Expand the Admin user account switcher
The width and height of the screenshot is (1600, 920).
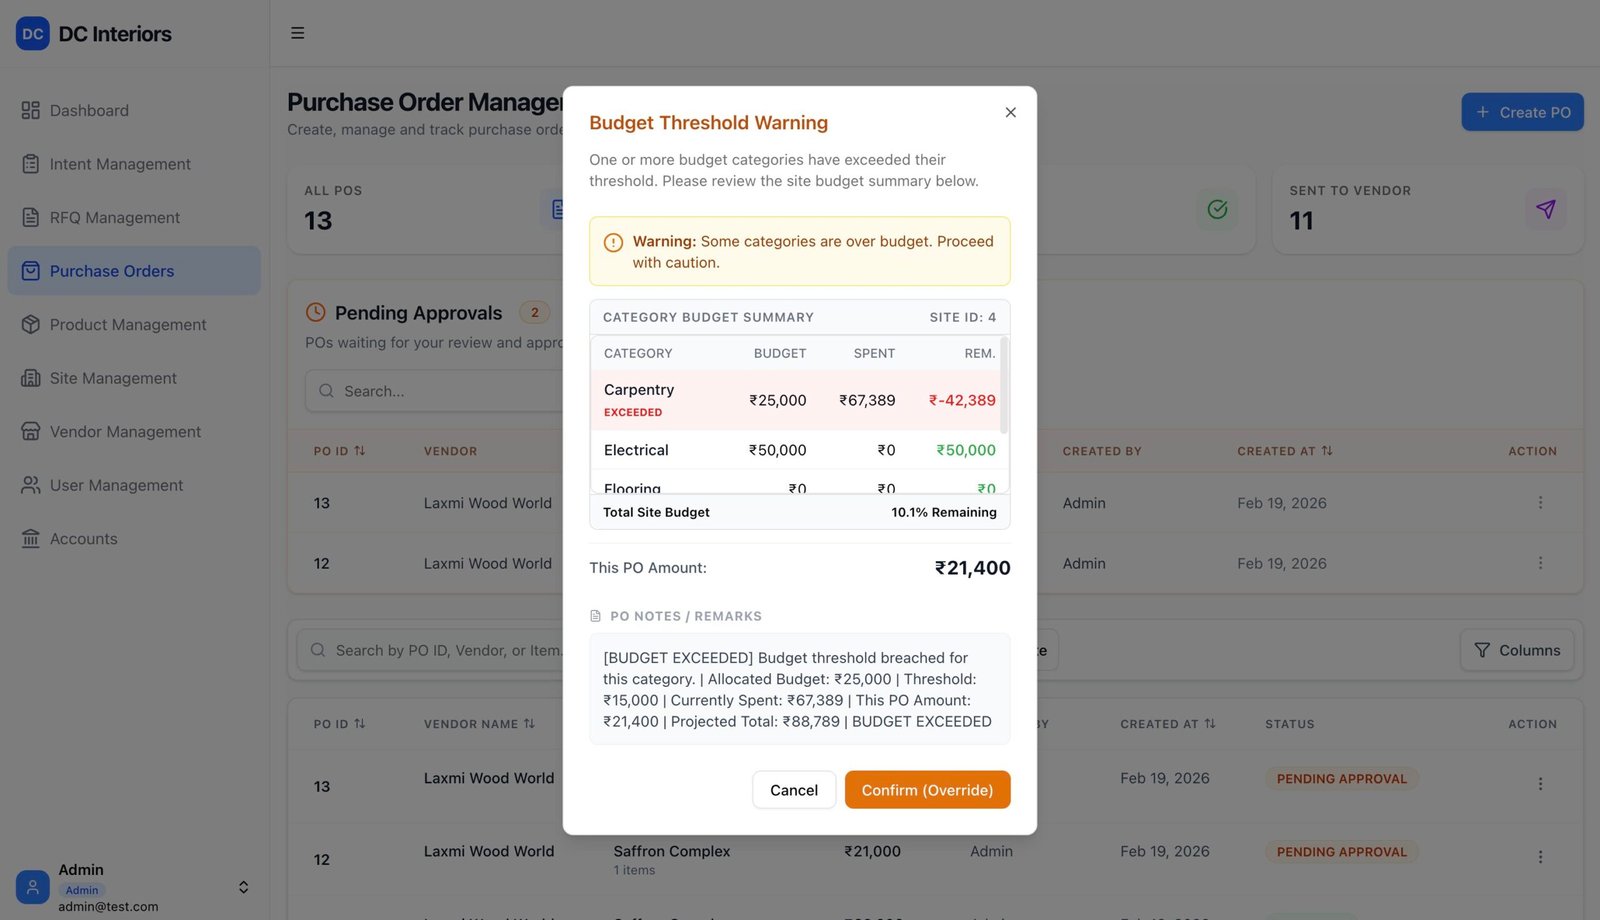pos(243,887)
